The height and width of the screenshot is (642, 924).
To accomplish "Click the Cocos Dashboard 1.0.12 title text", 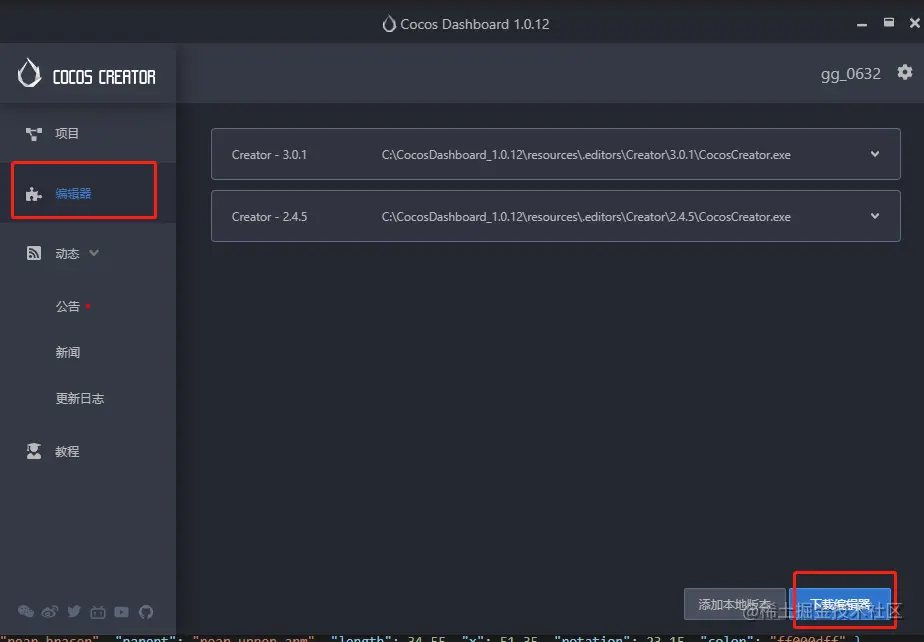I will tap(474, 24).
